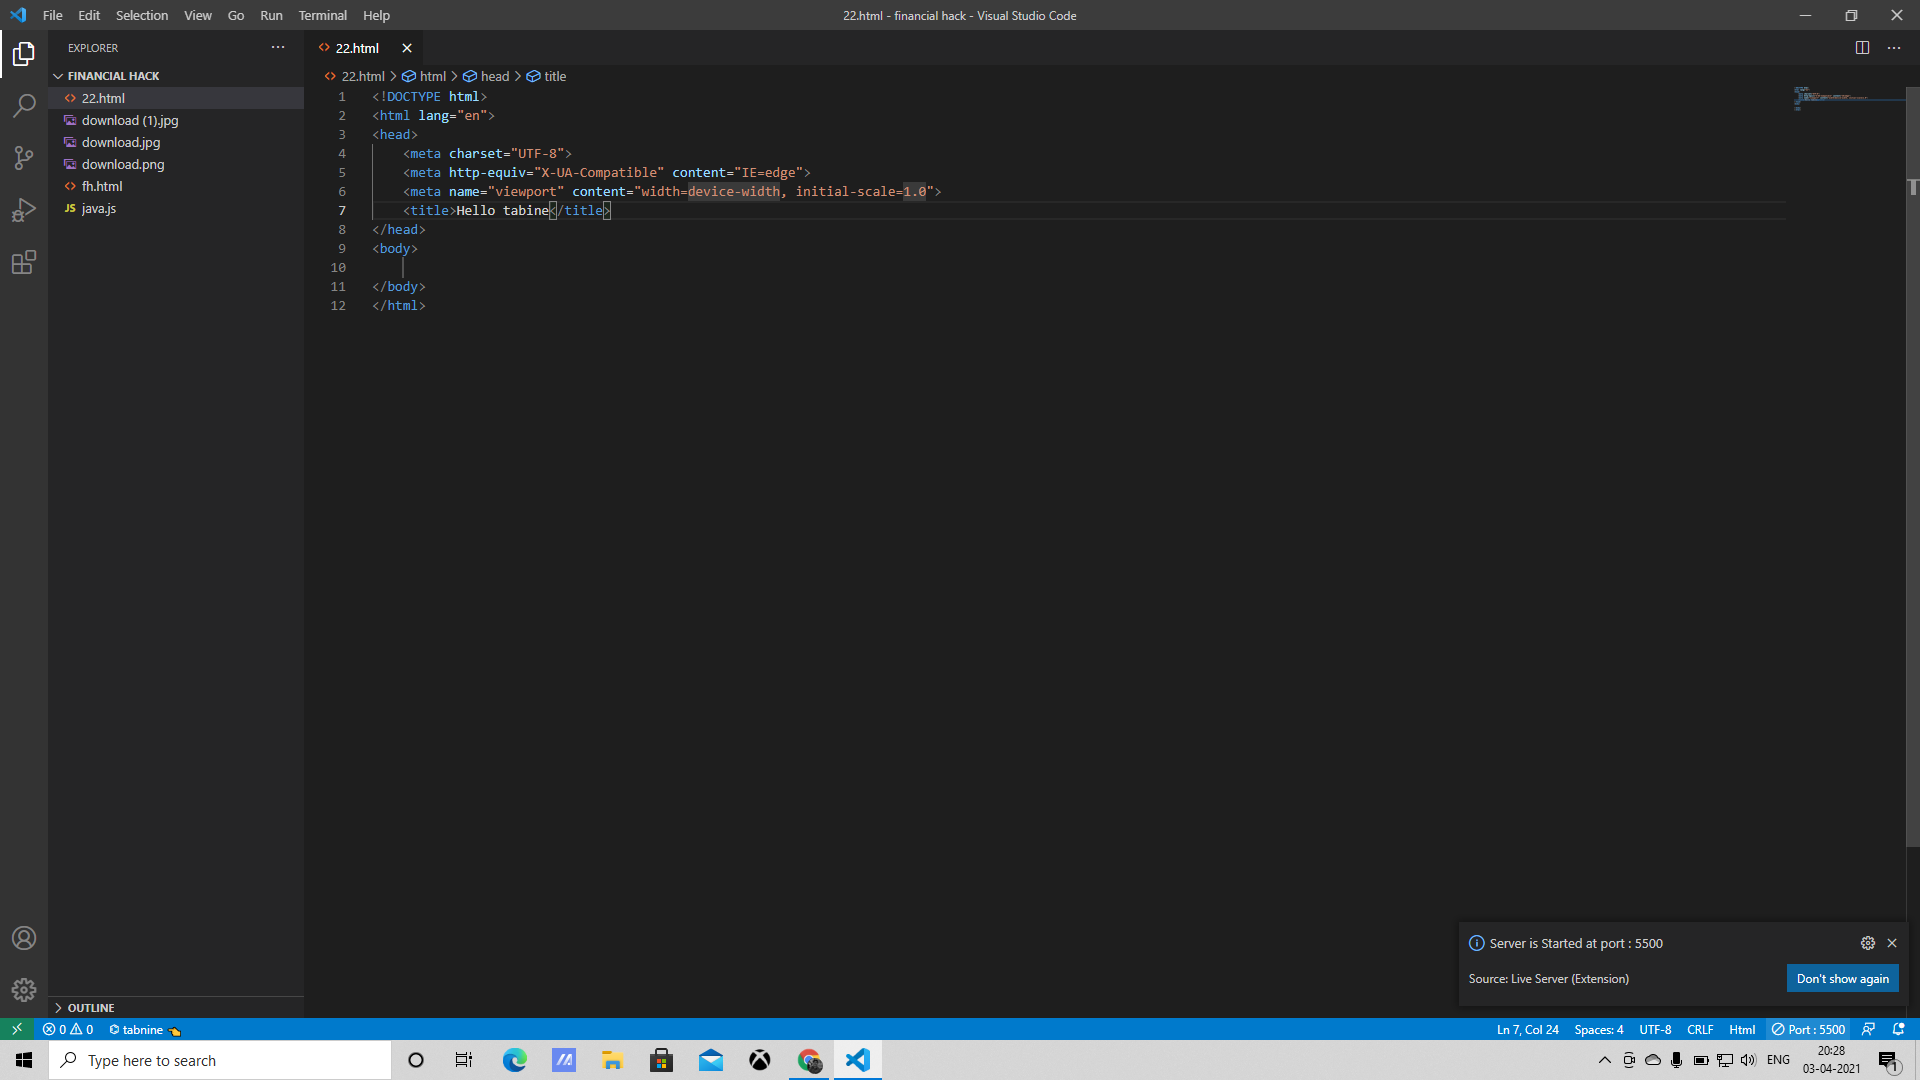Click the Don't show again button
The image size is (1920, 1080).
(x=1842, y=978)
